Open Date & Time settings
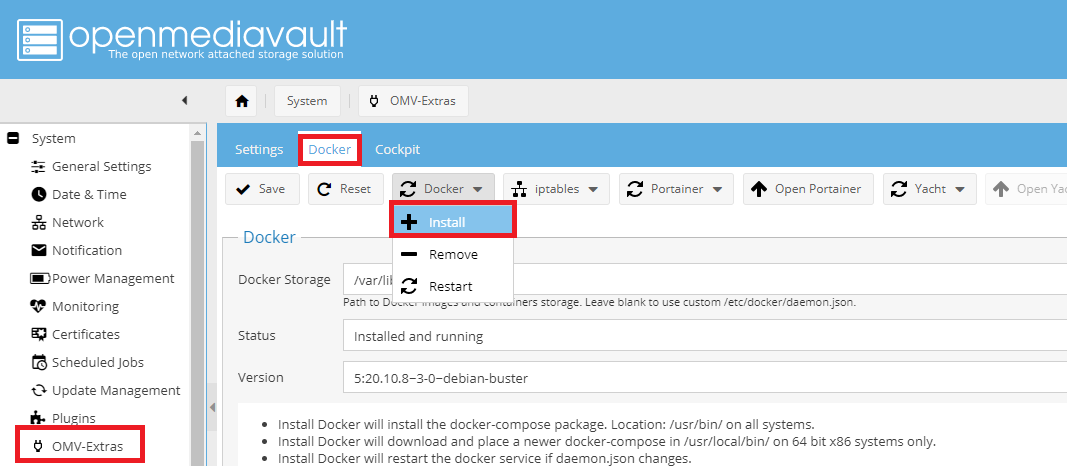1067x466 pixels. [x=79, y=194]
